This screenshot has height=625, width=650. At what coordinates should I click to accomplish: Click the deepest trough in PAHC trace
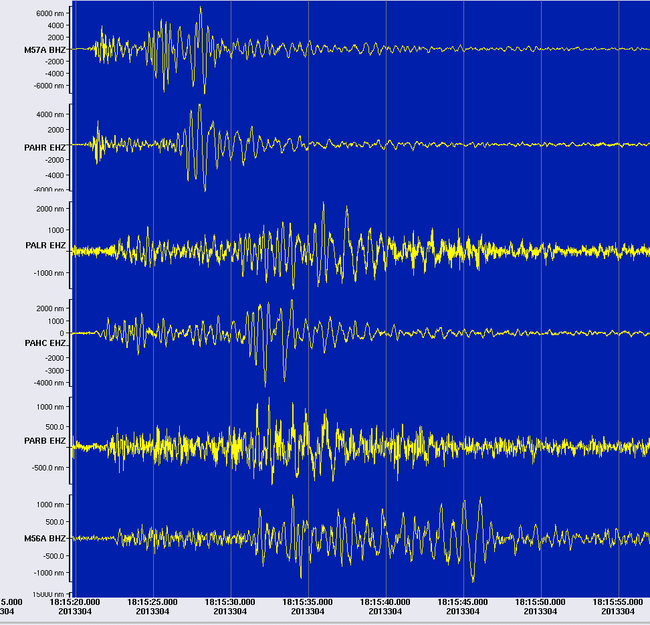(x=265, y=383)
